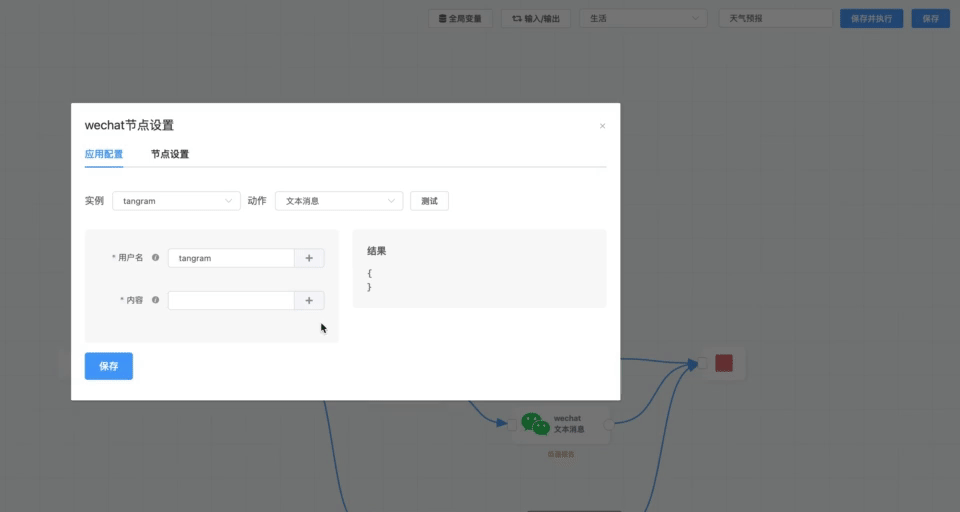Image resolution: width=960 pixels, height=512 pixels.
Task: Click the info icon next to 内容
Action: pos(155,300)
